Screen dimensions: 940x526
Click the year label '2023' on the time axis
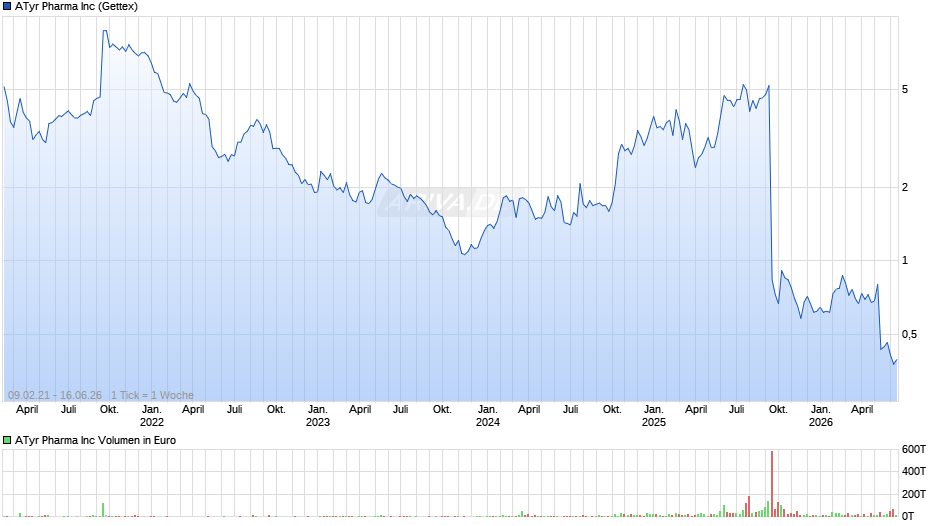(318, 422)
